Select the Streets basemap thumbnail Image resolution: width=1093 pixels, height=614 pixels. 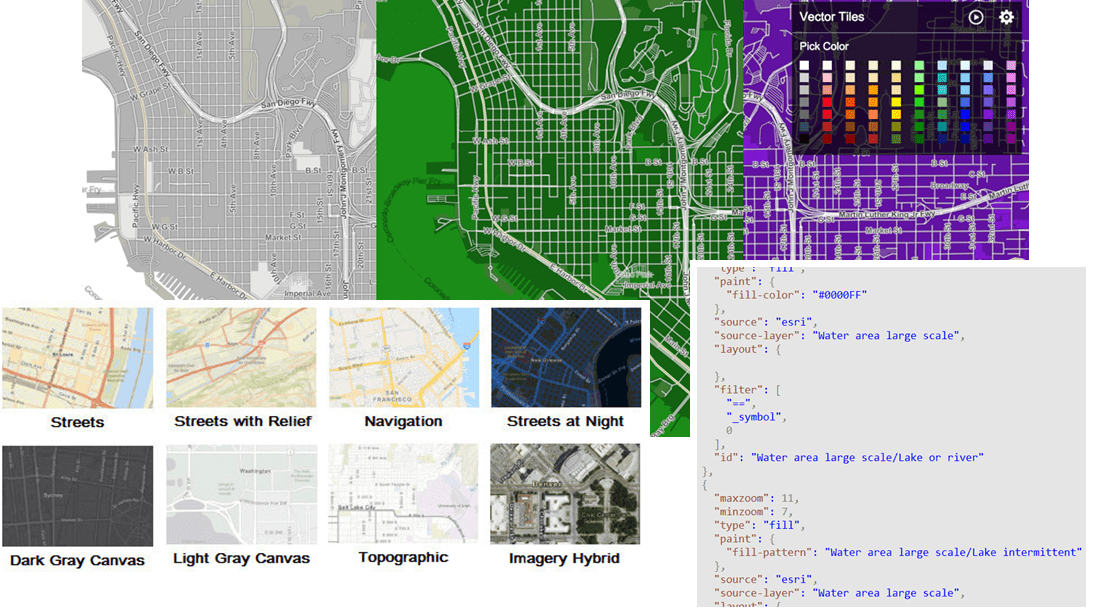(x=77, y=357)
